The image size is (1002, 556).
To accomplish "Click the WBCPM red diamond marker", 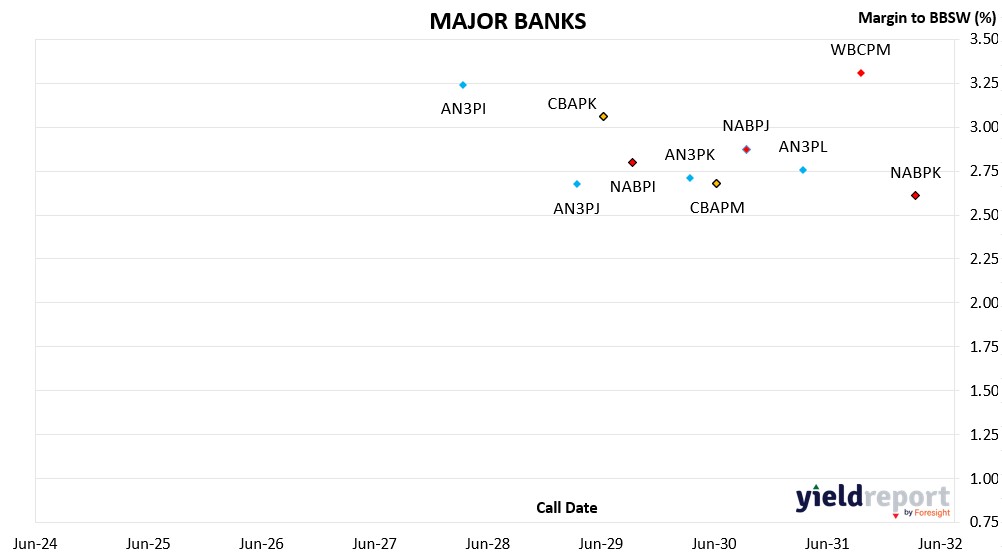I will click(860, 73).
